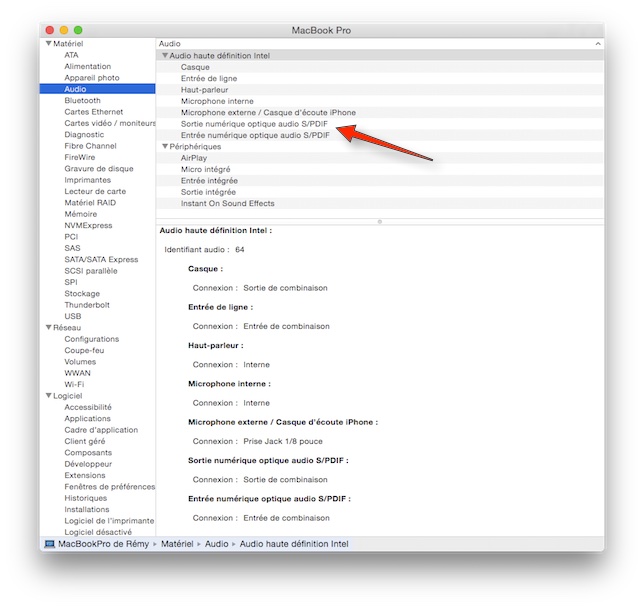Select the AirPlay peripheral row
This screenshot has width=644, height=609.
[x=380, y=158]
